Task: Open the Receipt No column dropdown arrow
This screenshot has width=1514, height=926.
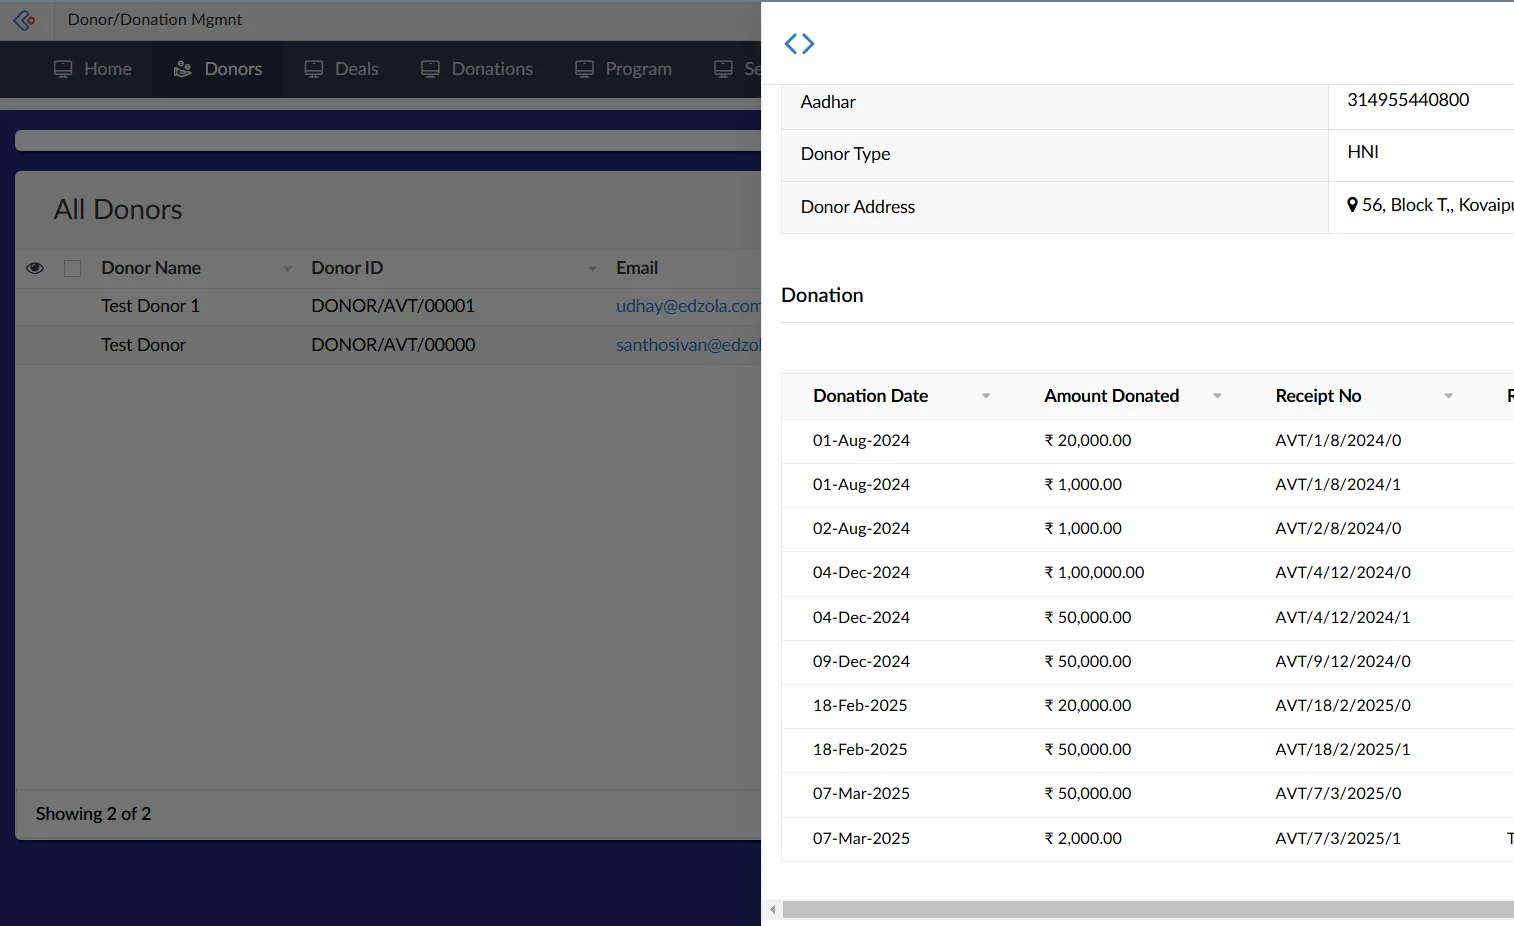Action: coord(1448,396)
